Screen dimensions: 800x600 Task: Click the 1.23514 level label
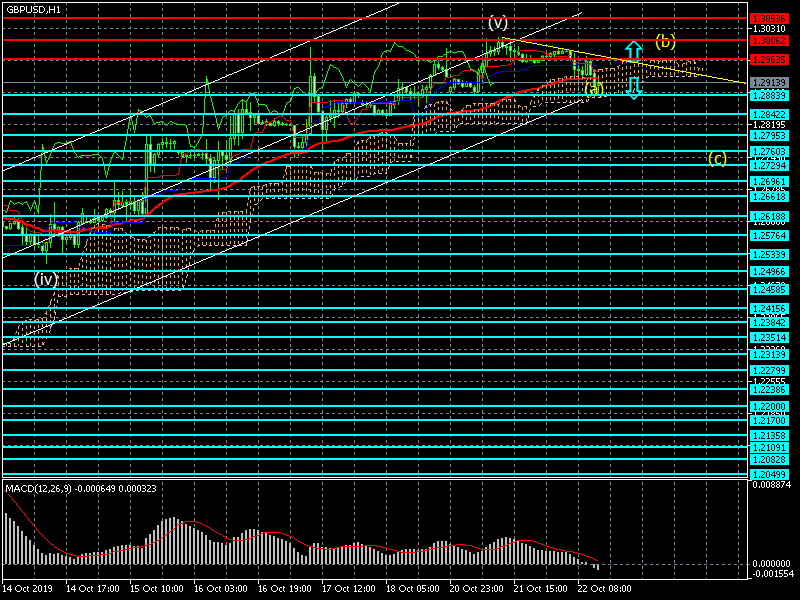(x=769, y=338)
